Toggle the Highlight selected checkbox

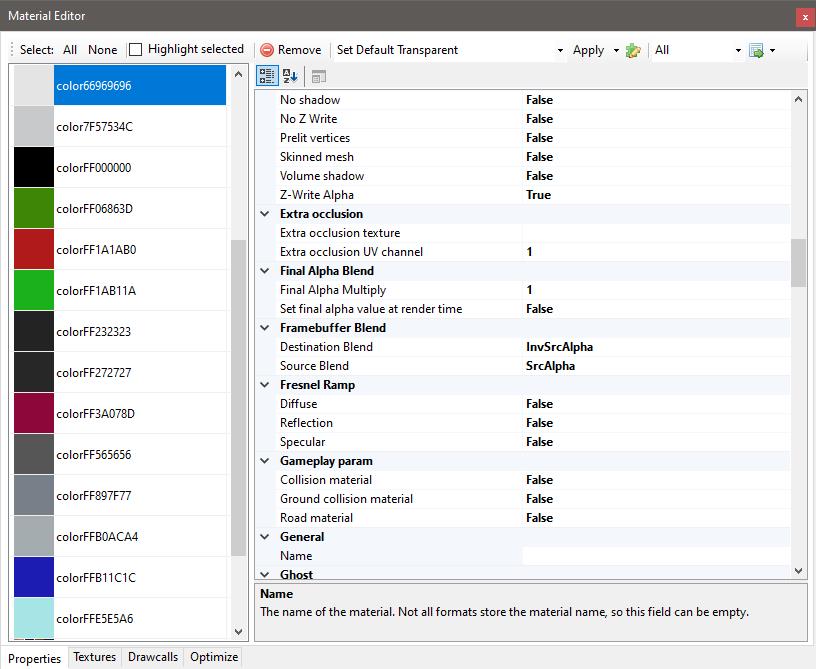pos(135,49)
